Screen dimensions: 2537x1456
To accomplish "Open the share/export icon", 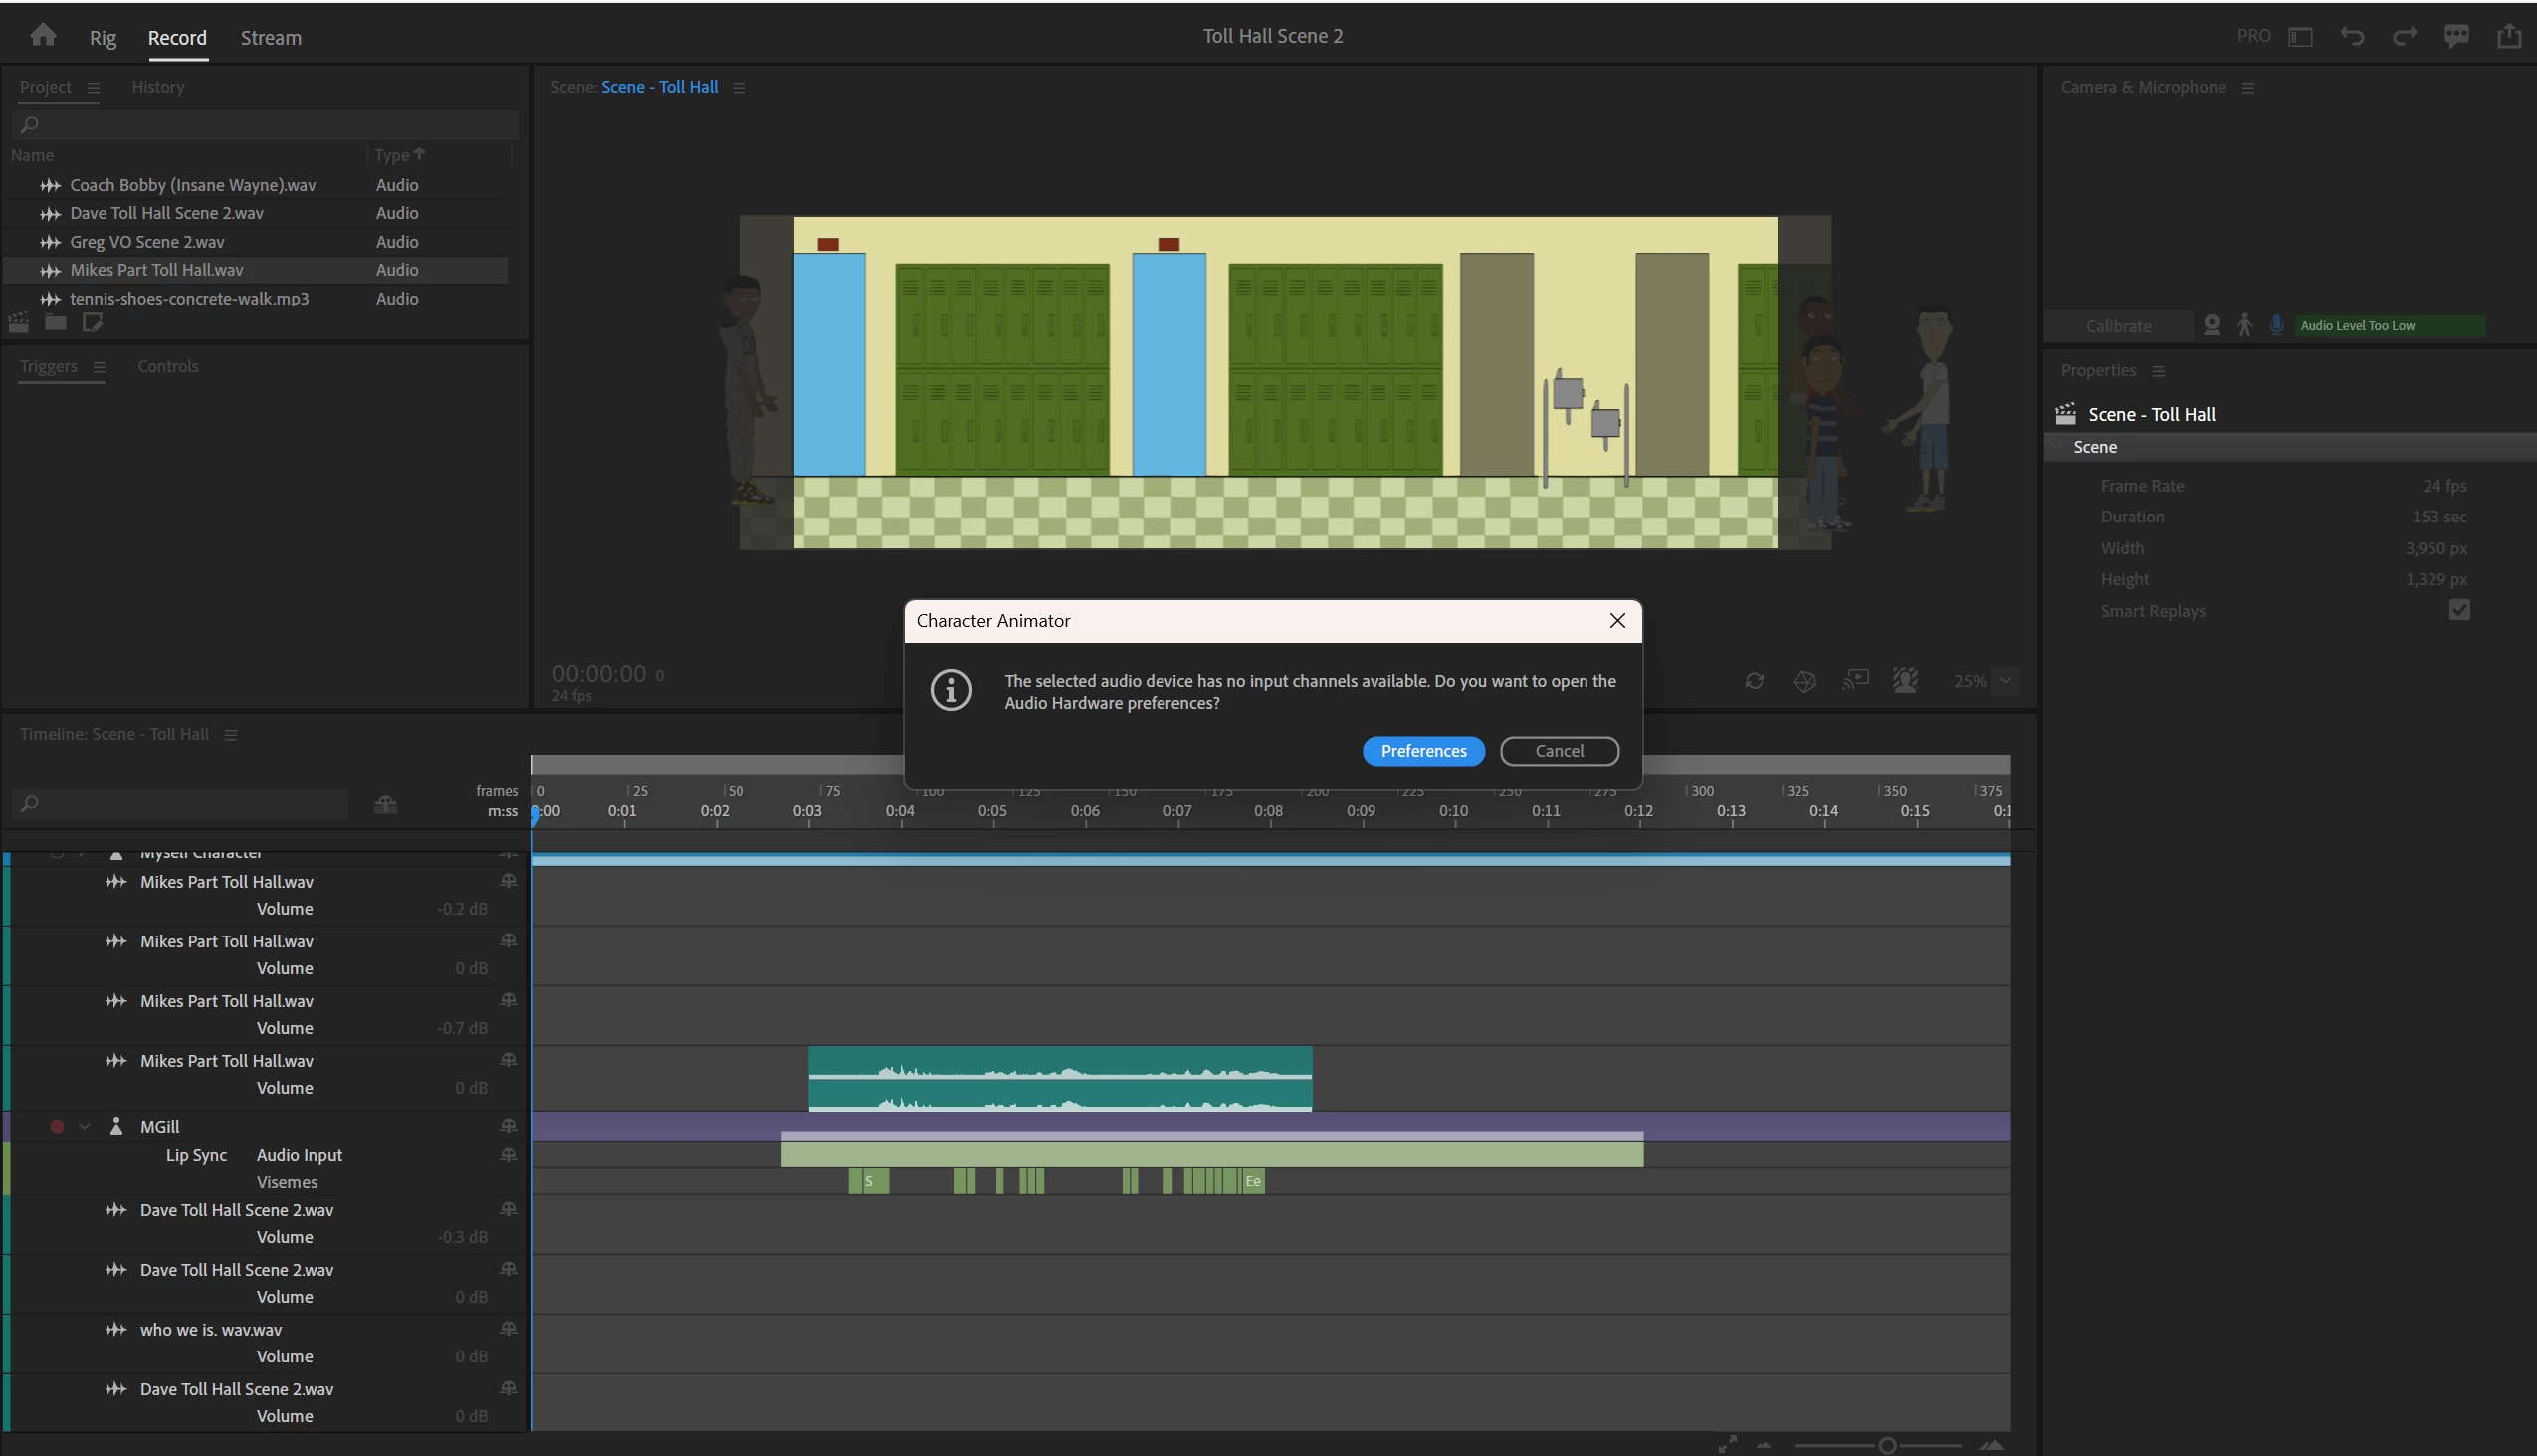I will click(x=2508, y=36).
